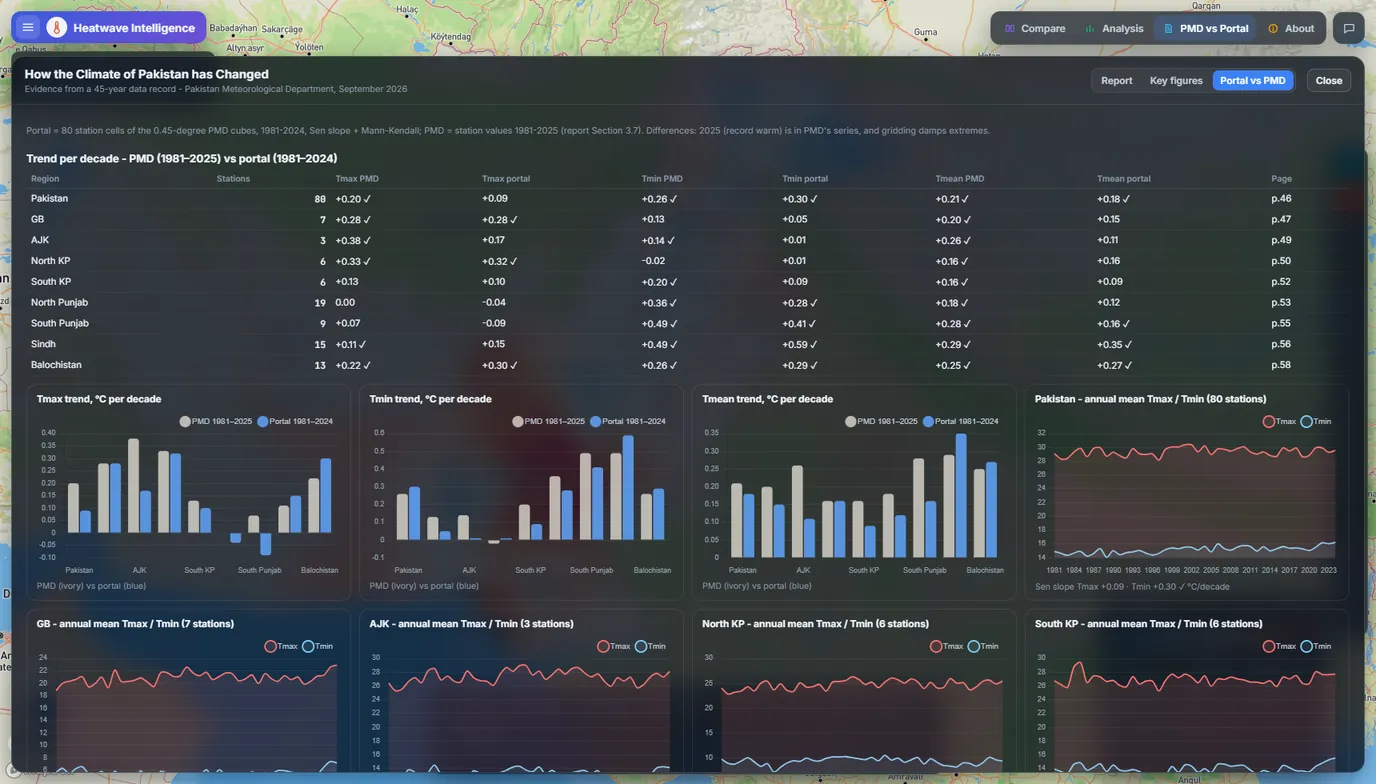The height and width of the screenshot is (784, 1376).
Task: Open the hamburger menu in the top bar
Action: pyautogui.click(x=28, y=28)
